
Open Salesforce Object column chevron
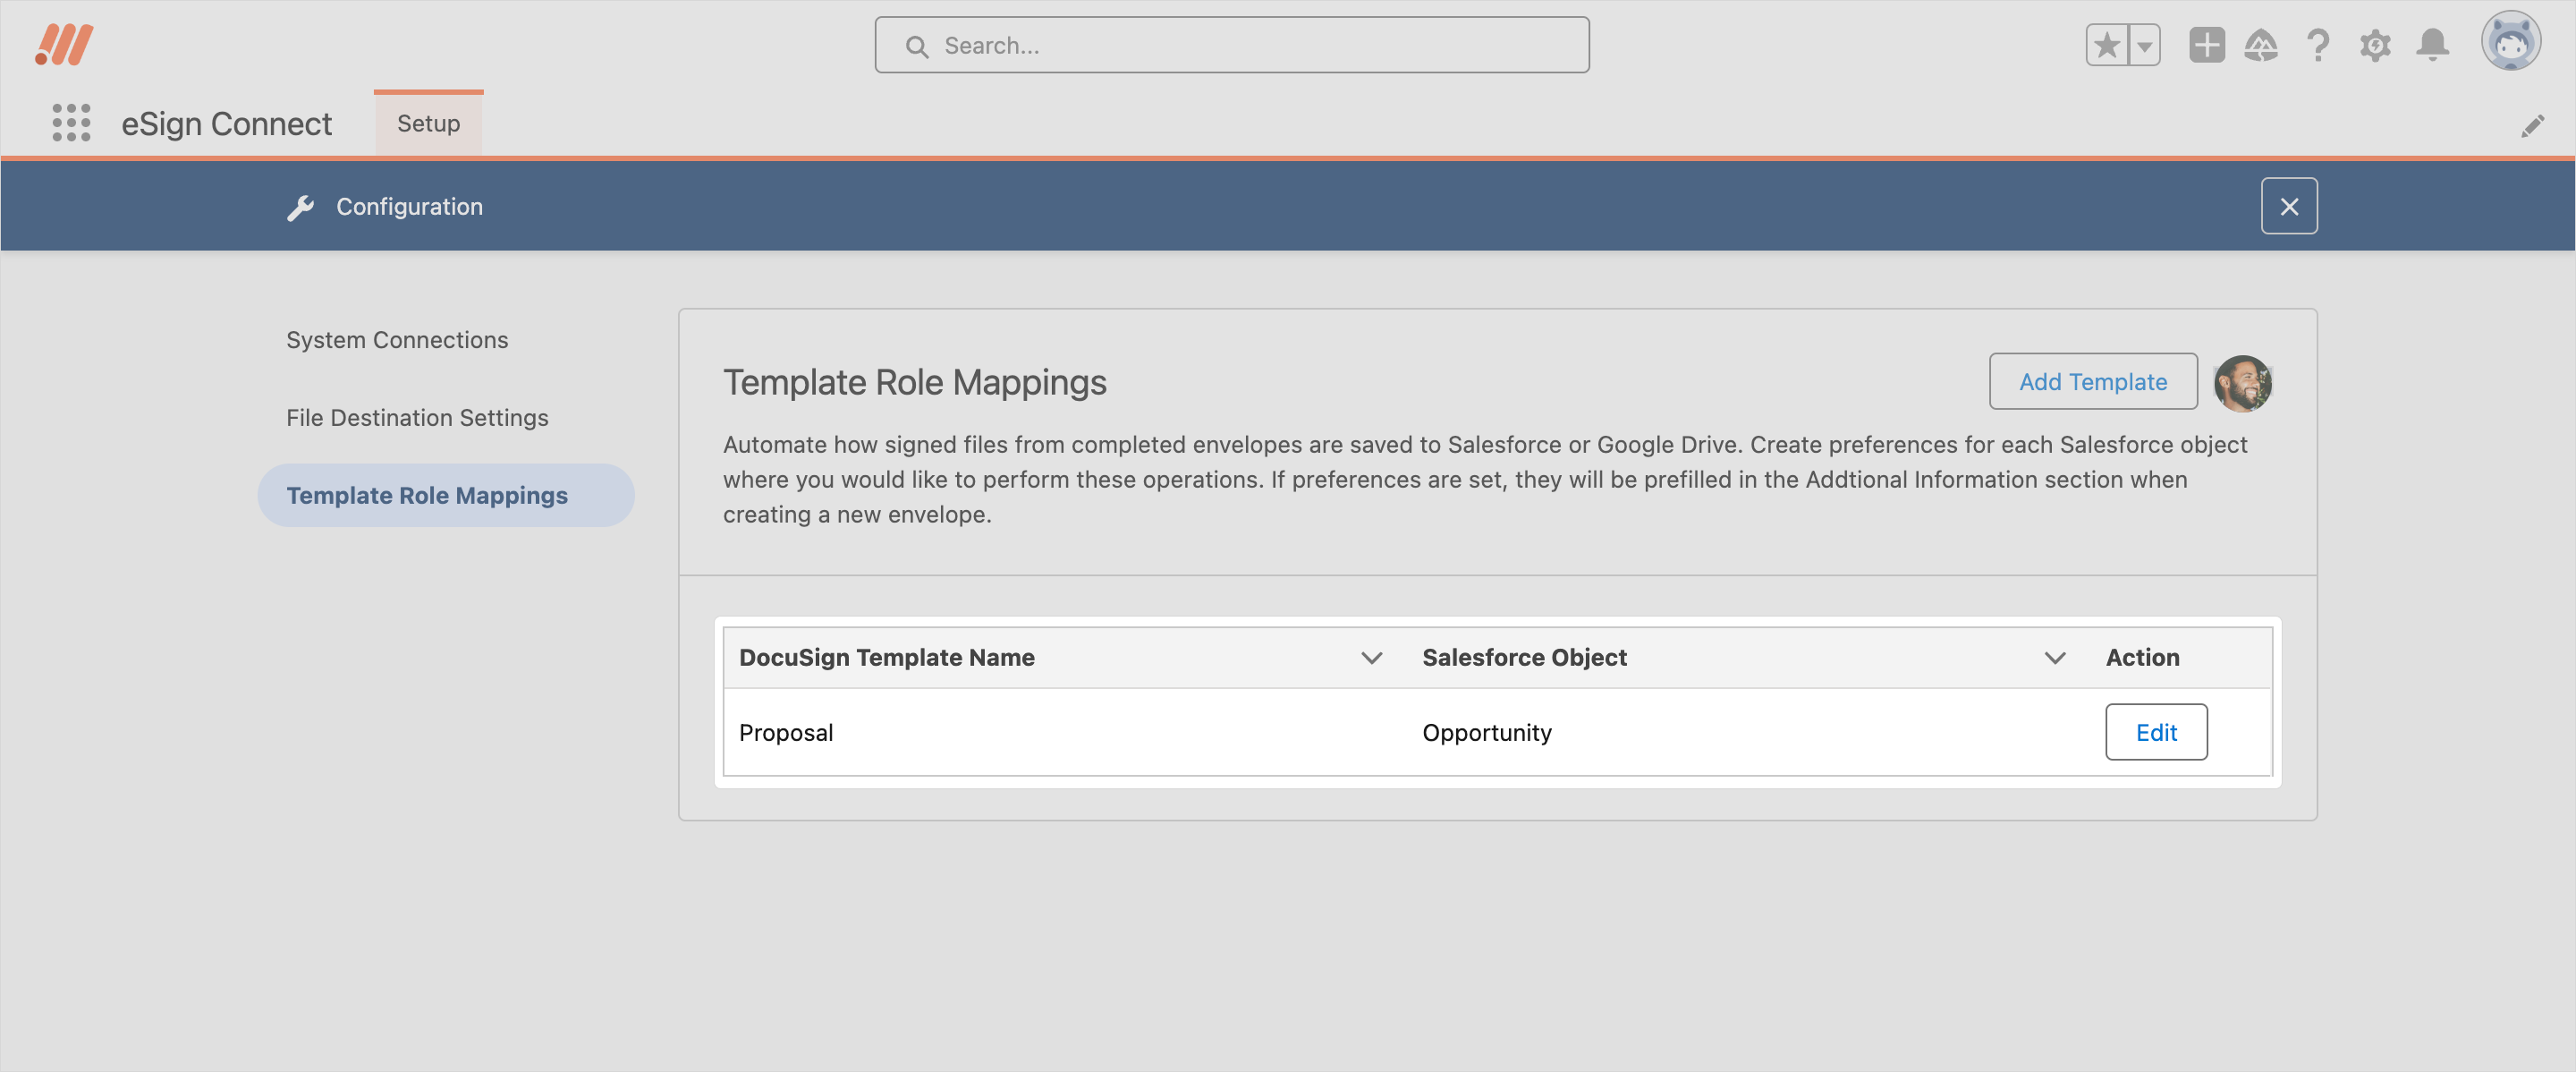tap(2054, 657)
